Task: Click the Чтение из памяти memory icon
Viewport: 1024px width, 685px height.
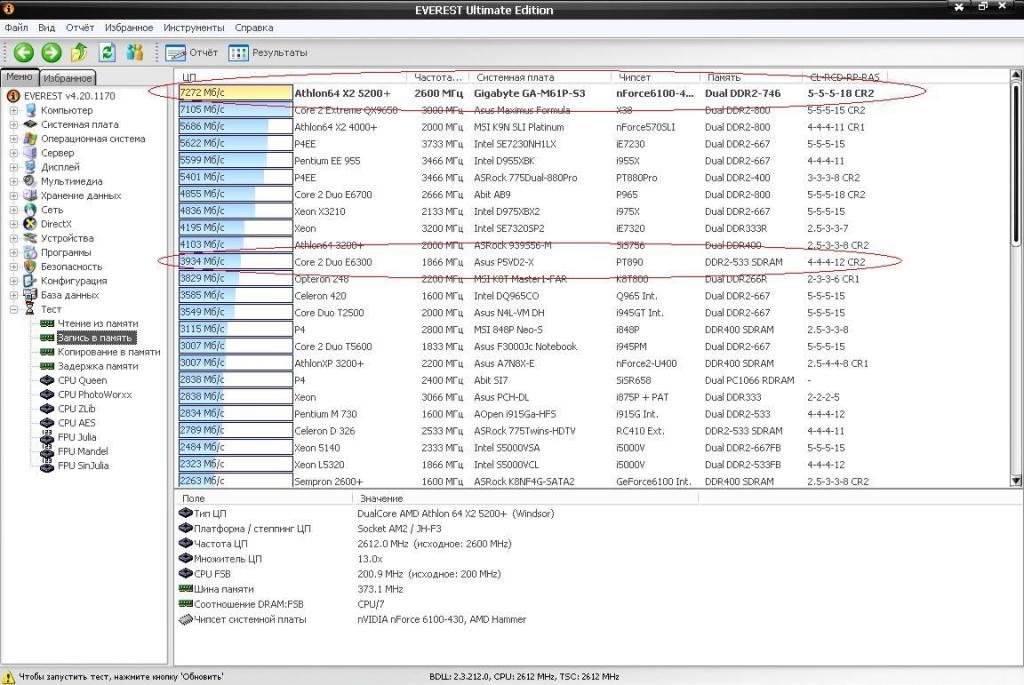Action: [x=47, y=323]
